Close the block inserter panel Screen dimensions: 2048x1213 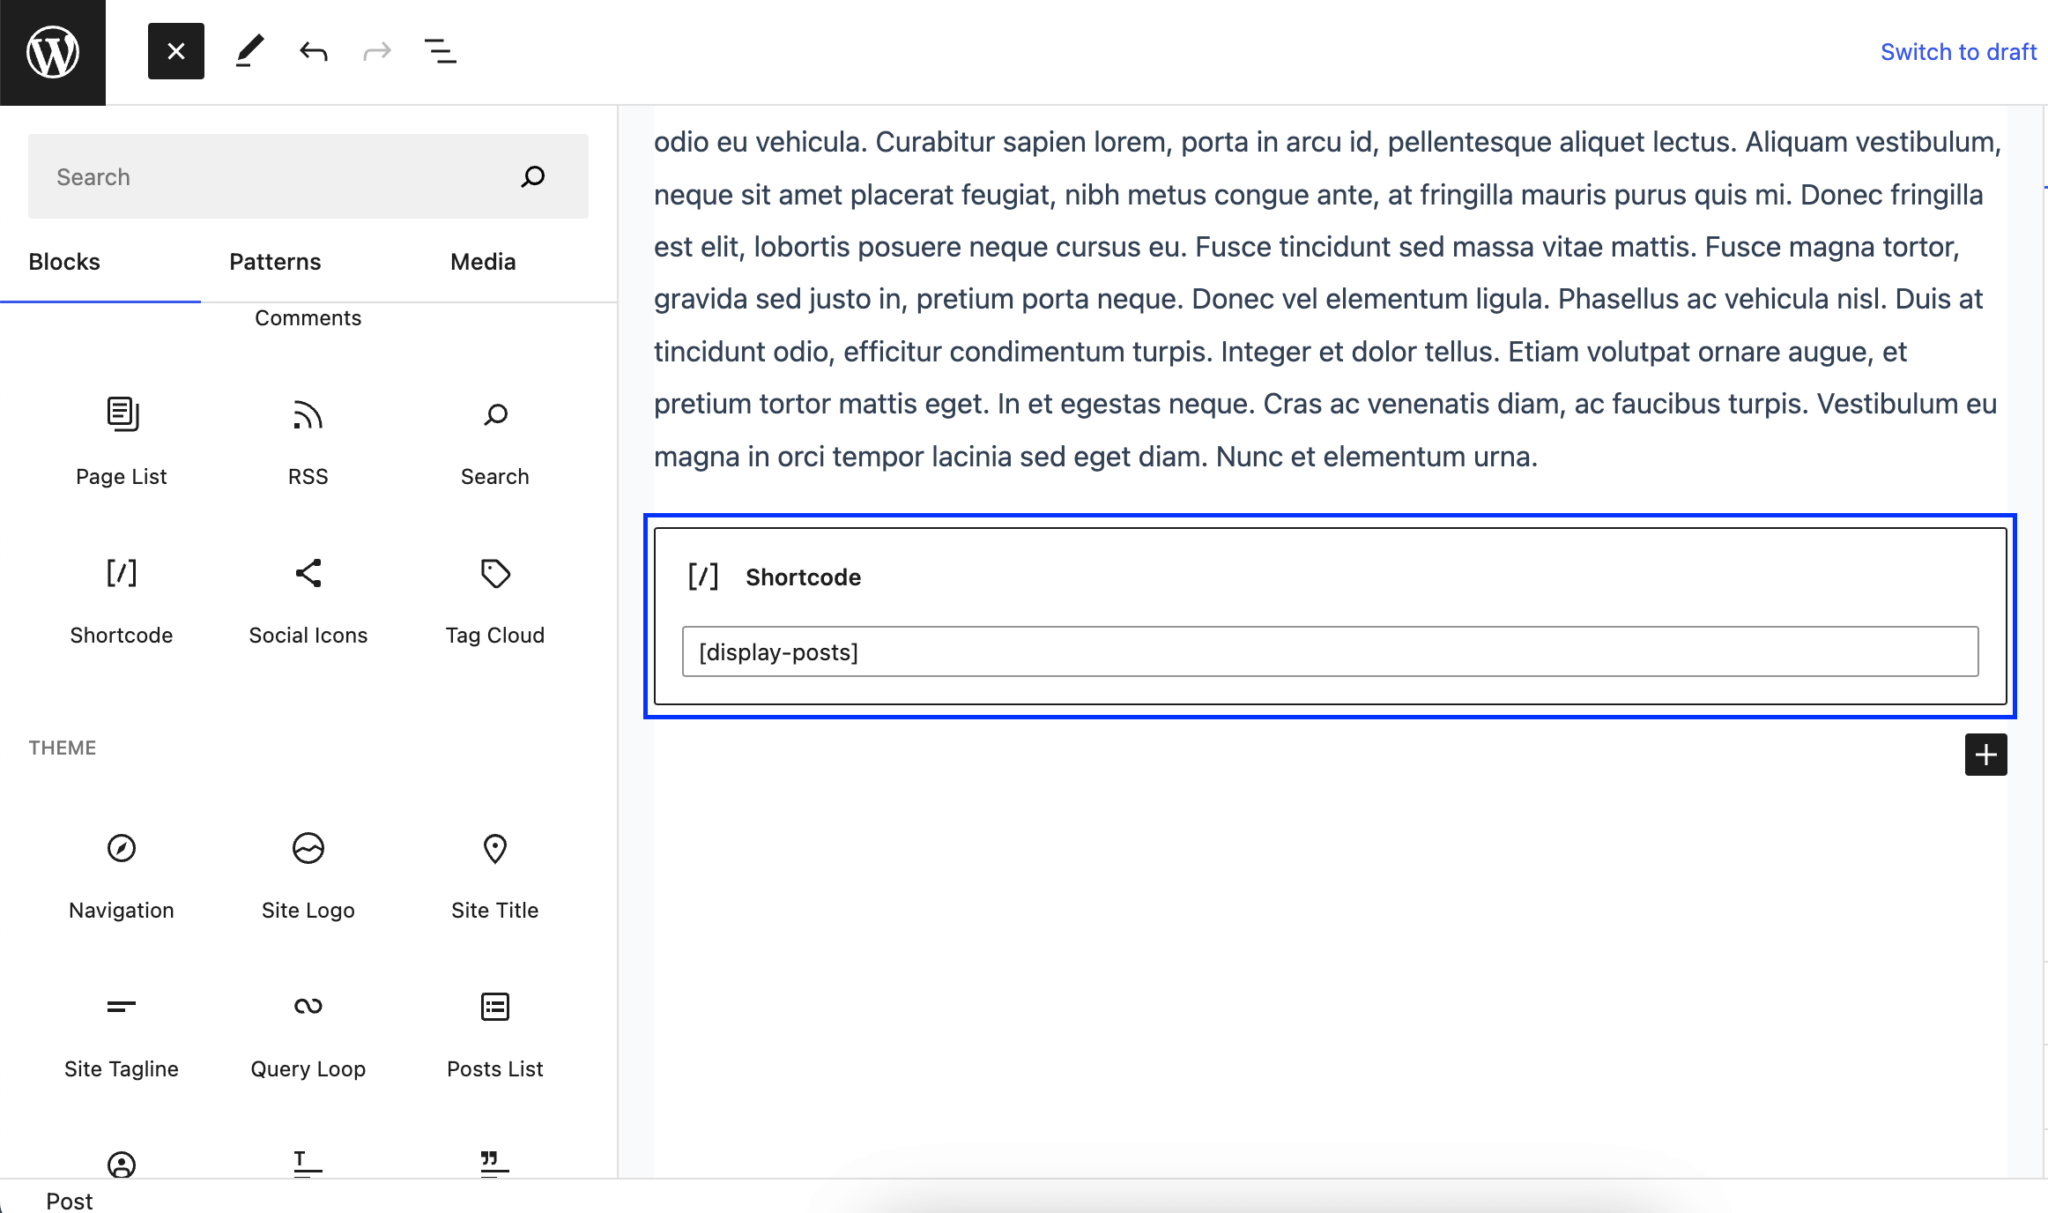coord(176,51)
